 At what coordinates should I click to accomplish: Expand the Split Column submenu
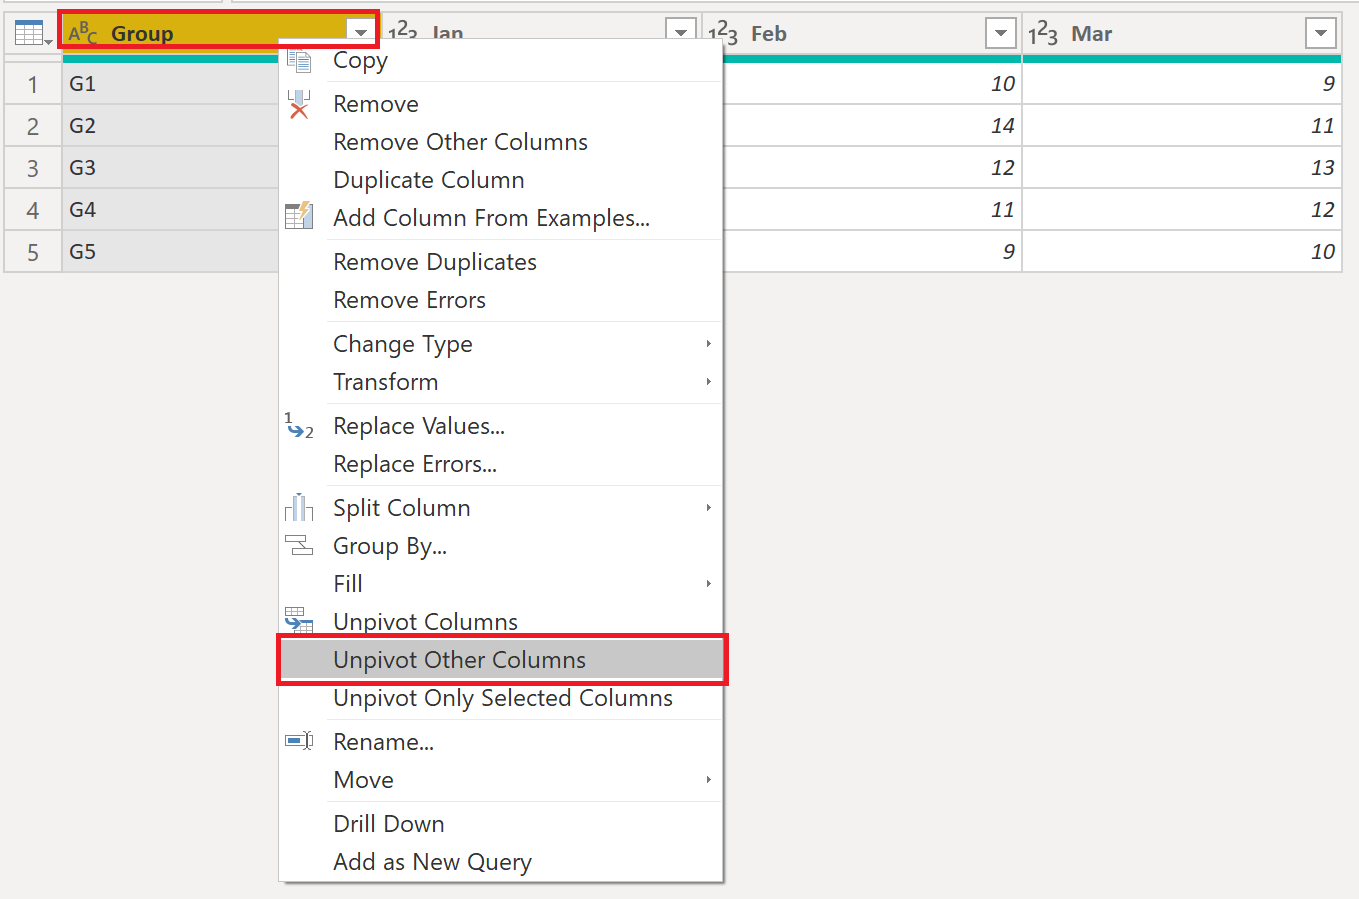click(x=708, y=508)
